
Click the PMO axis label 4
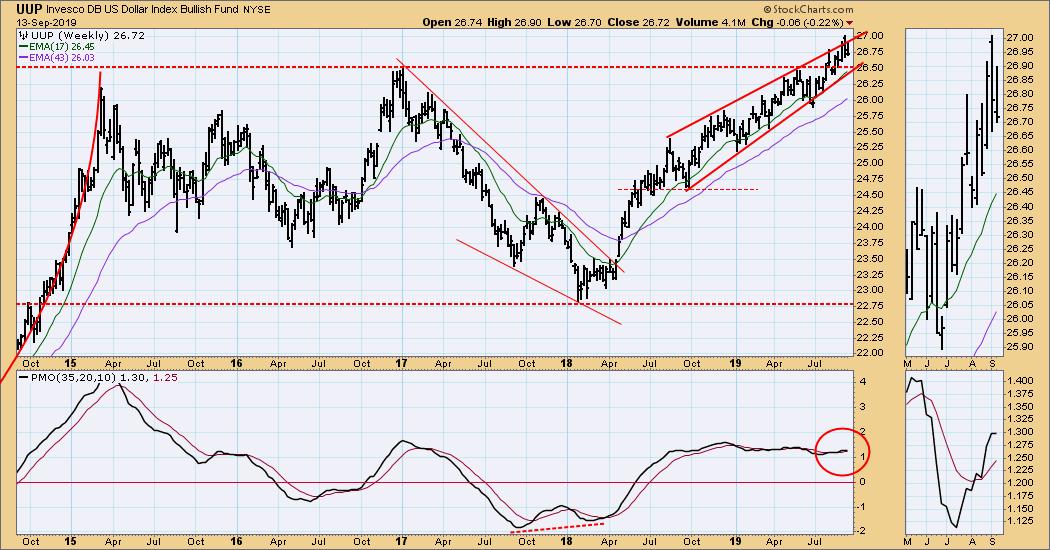(862, 382)
